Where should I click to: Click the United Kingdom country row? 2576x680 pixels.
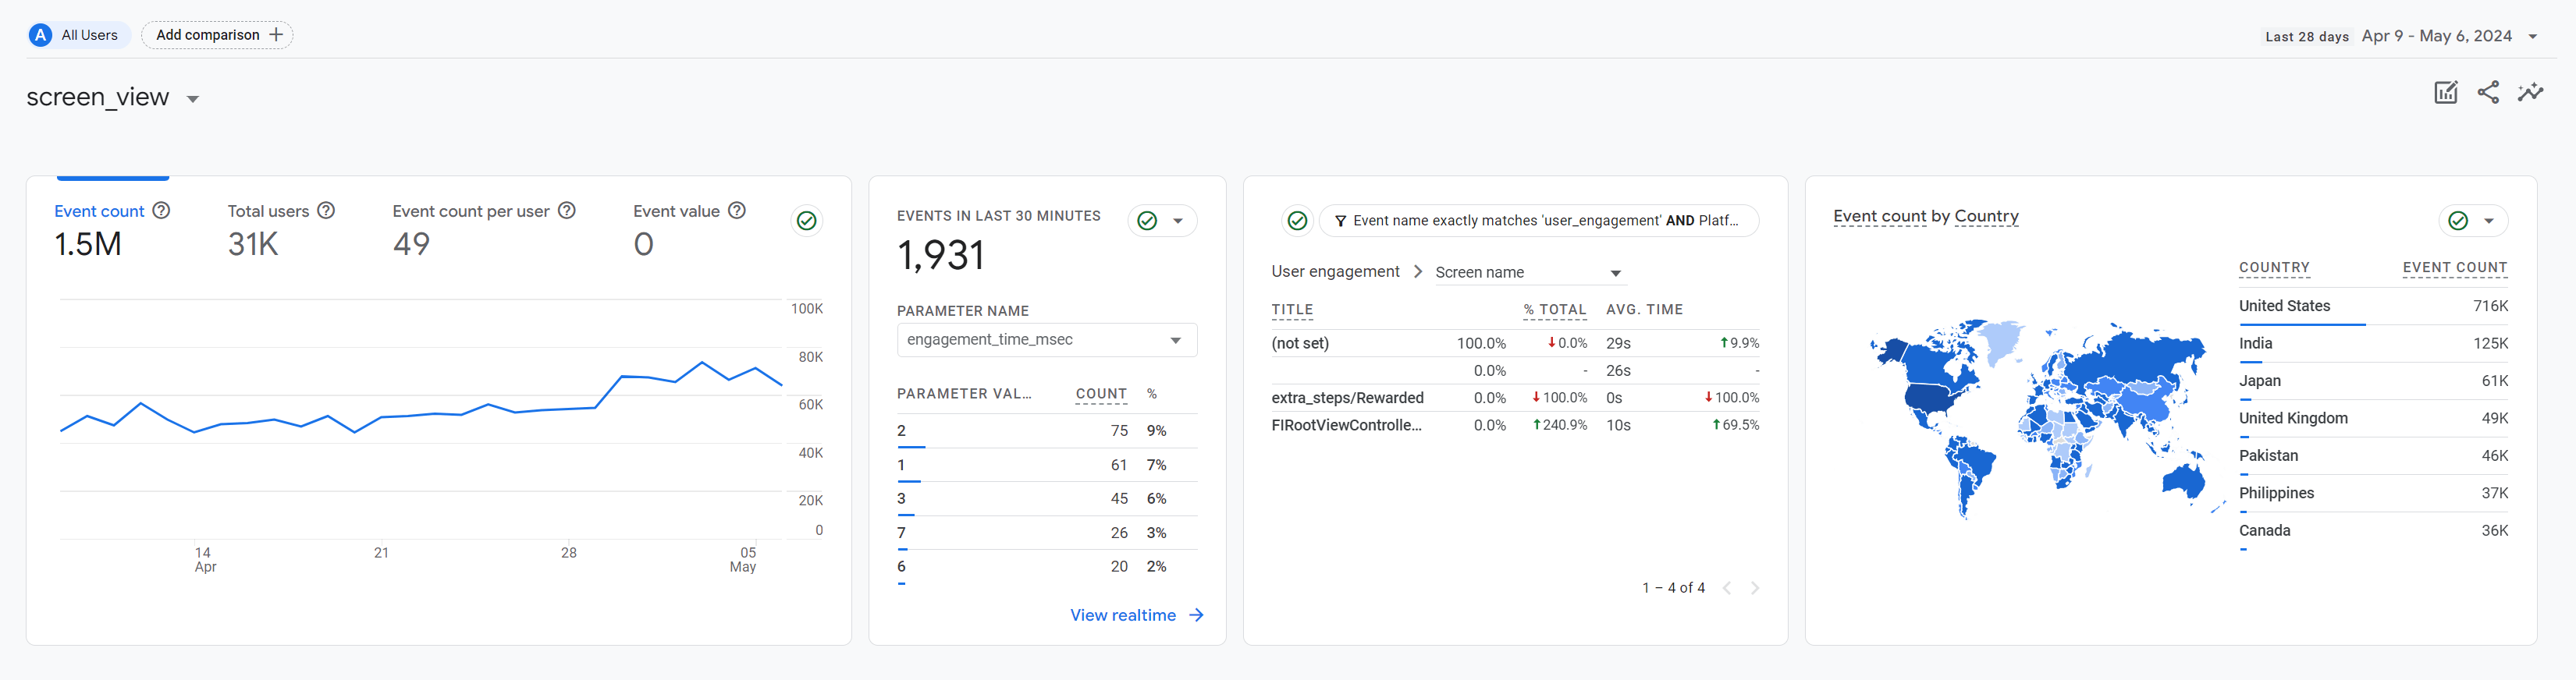tap(2373, 418)
